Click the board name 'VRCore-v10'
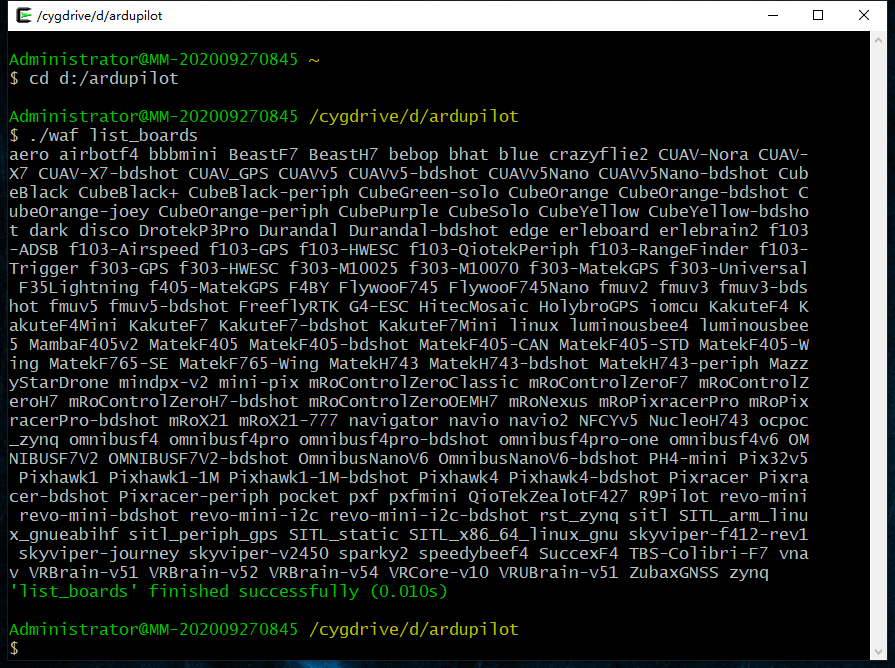Screen dimensions: 895x668 click(438, 572)
